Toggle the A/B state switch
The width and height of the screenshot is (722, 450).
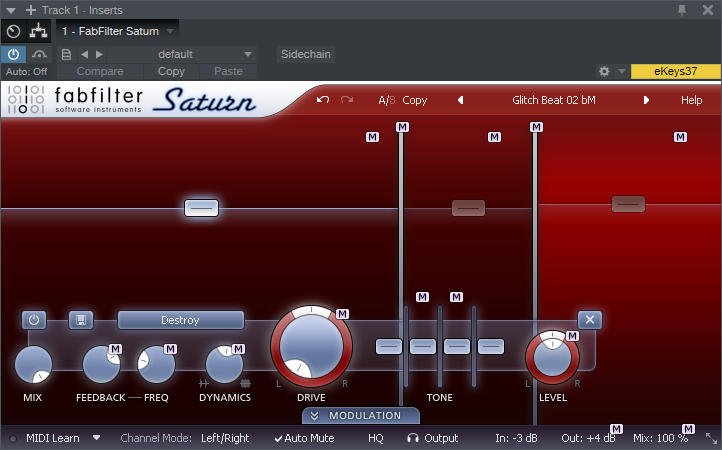(387, 100)
